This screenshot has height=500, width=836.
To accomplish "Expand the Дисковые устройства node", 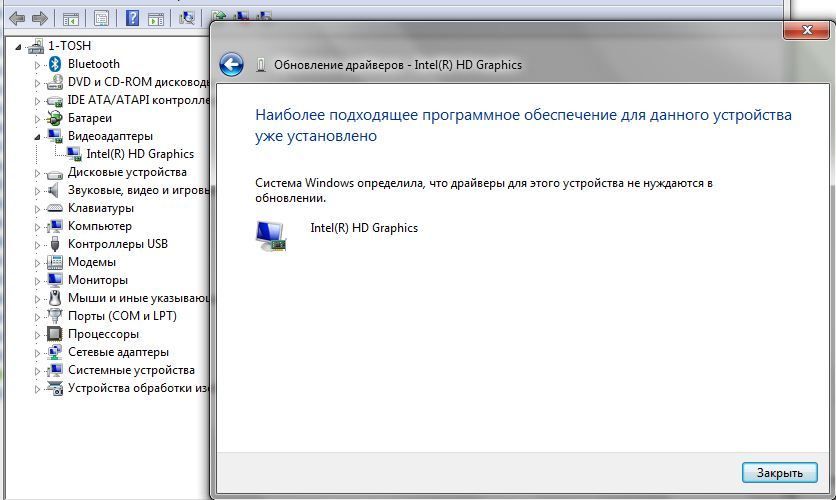I will pyautogui.click(x=37, y=173).
